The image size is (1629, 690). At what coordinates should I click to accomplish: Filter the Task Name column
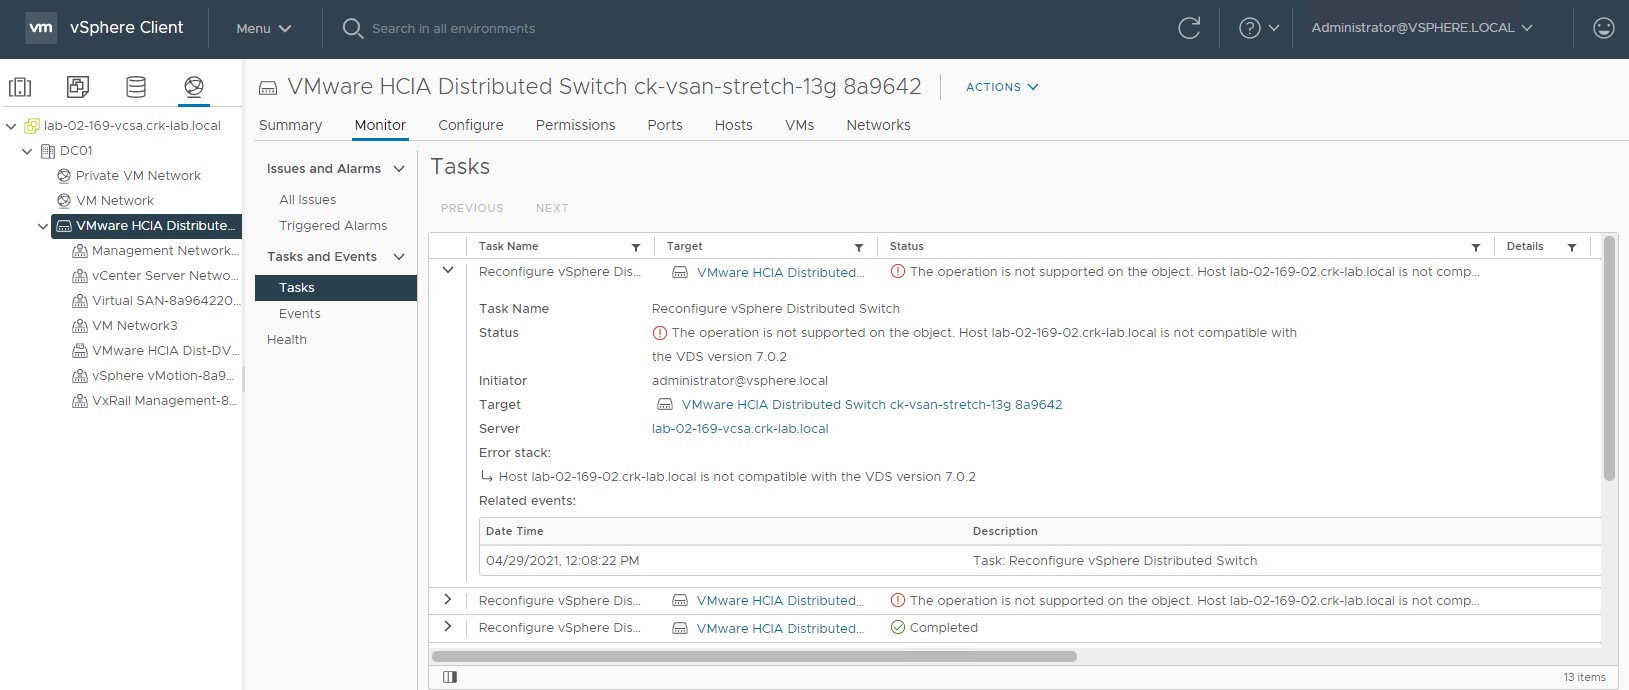coord(635,247)
